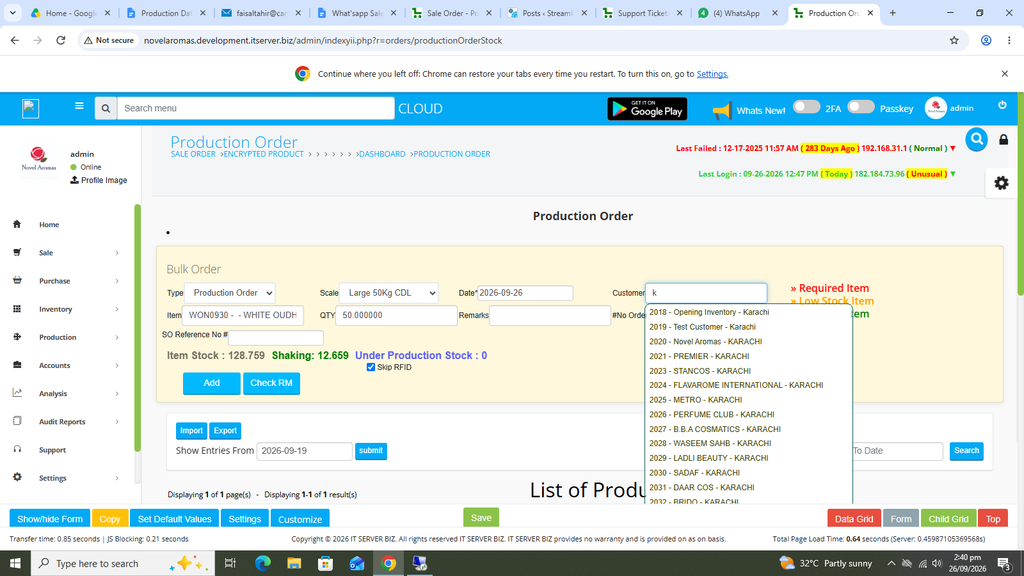1024x576 pixels.
Task: Toggle the 2FA switch
Action: tap(806, 107)
